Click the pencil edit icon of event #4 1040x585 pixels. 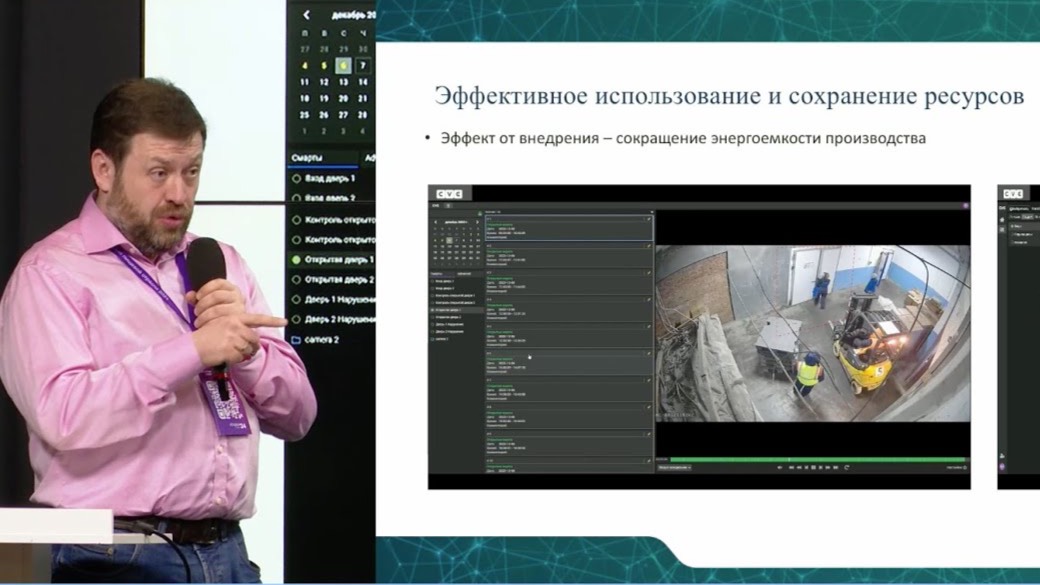[x=649, y=300]
